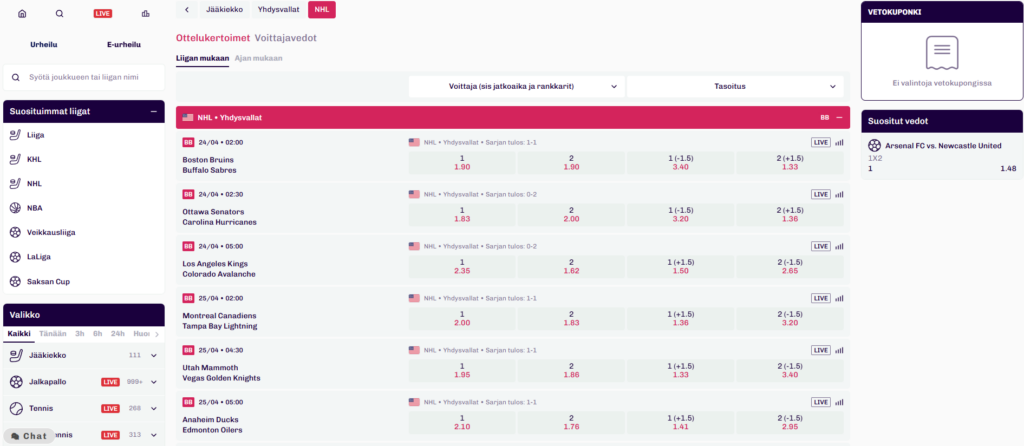Bet Los Angeles Kings +1.5 at 1.50
This screenshot has width=1024, height=446.
[680, 266]
